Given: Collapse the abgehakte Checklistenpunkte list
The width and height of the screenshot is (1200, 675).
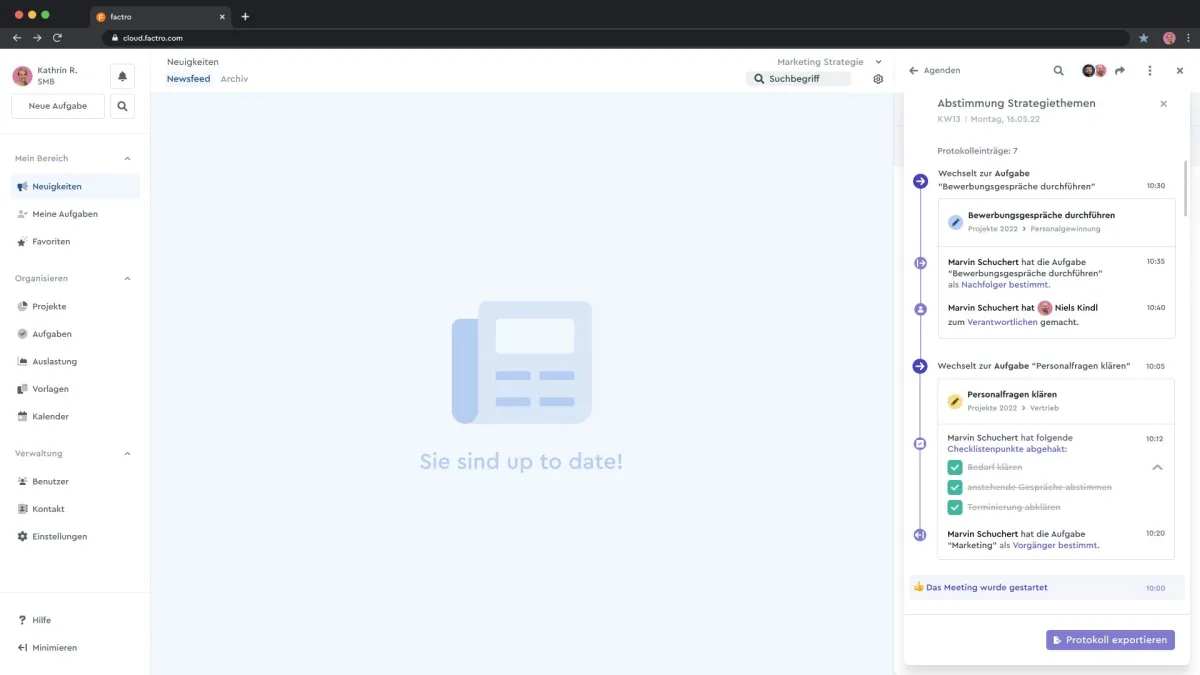Looking at the screenshot, I should (x=1157, y=466).
